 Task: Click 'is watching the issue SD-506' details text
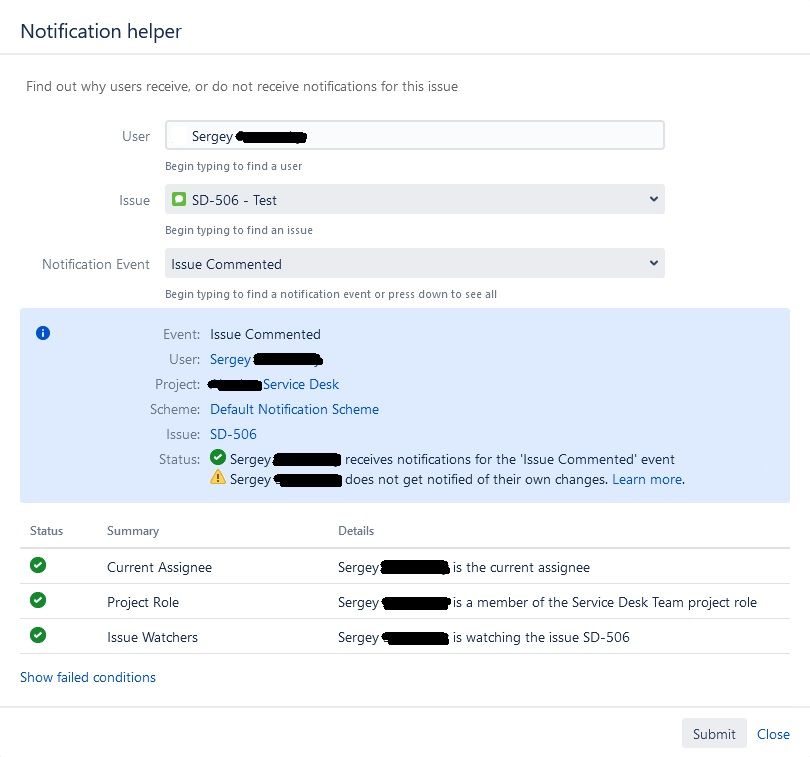[541, 637]
